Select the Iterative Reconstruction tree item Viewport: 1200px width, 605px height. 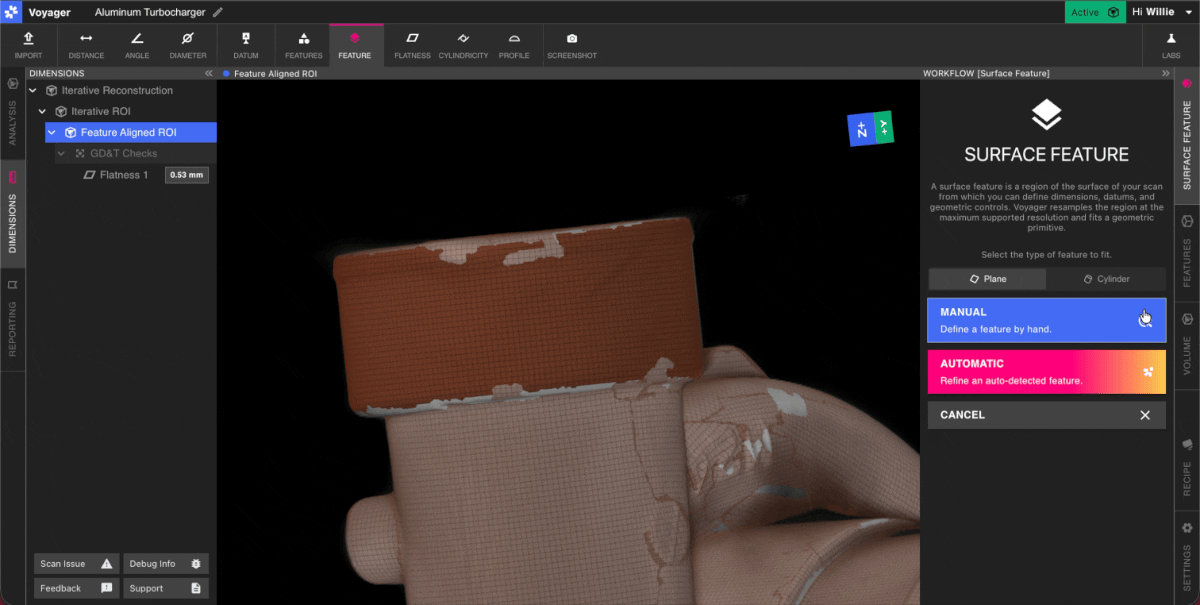coord(117,90)
